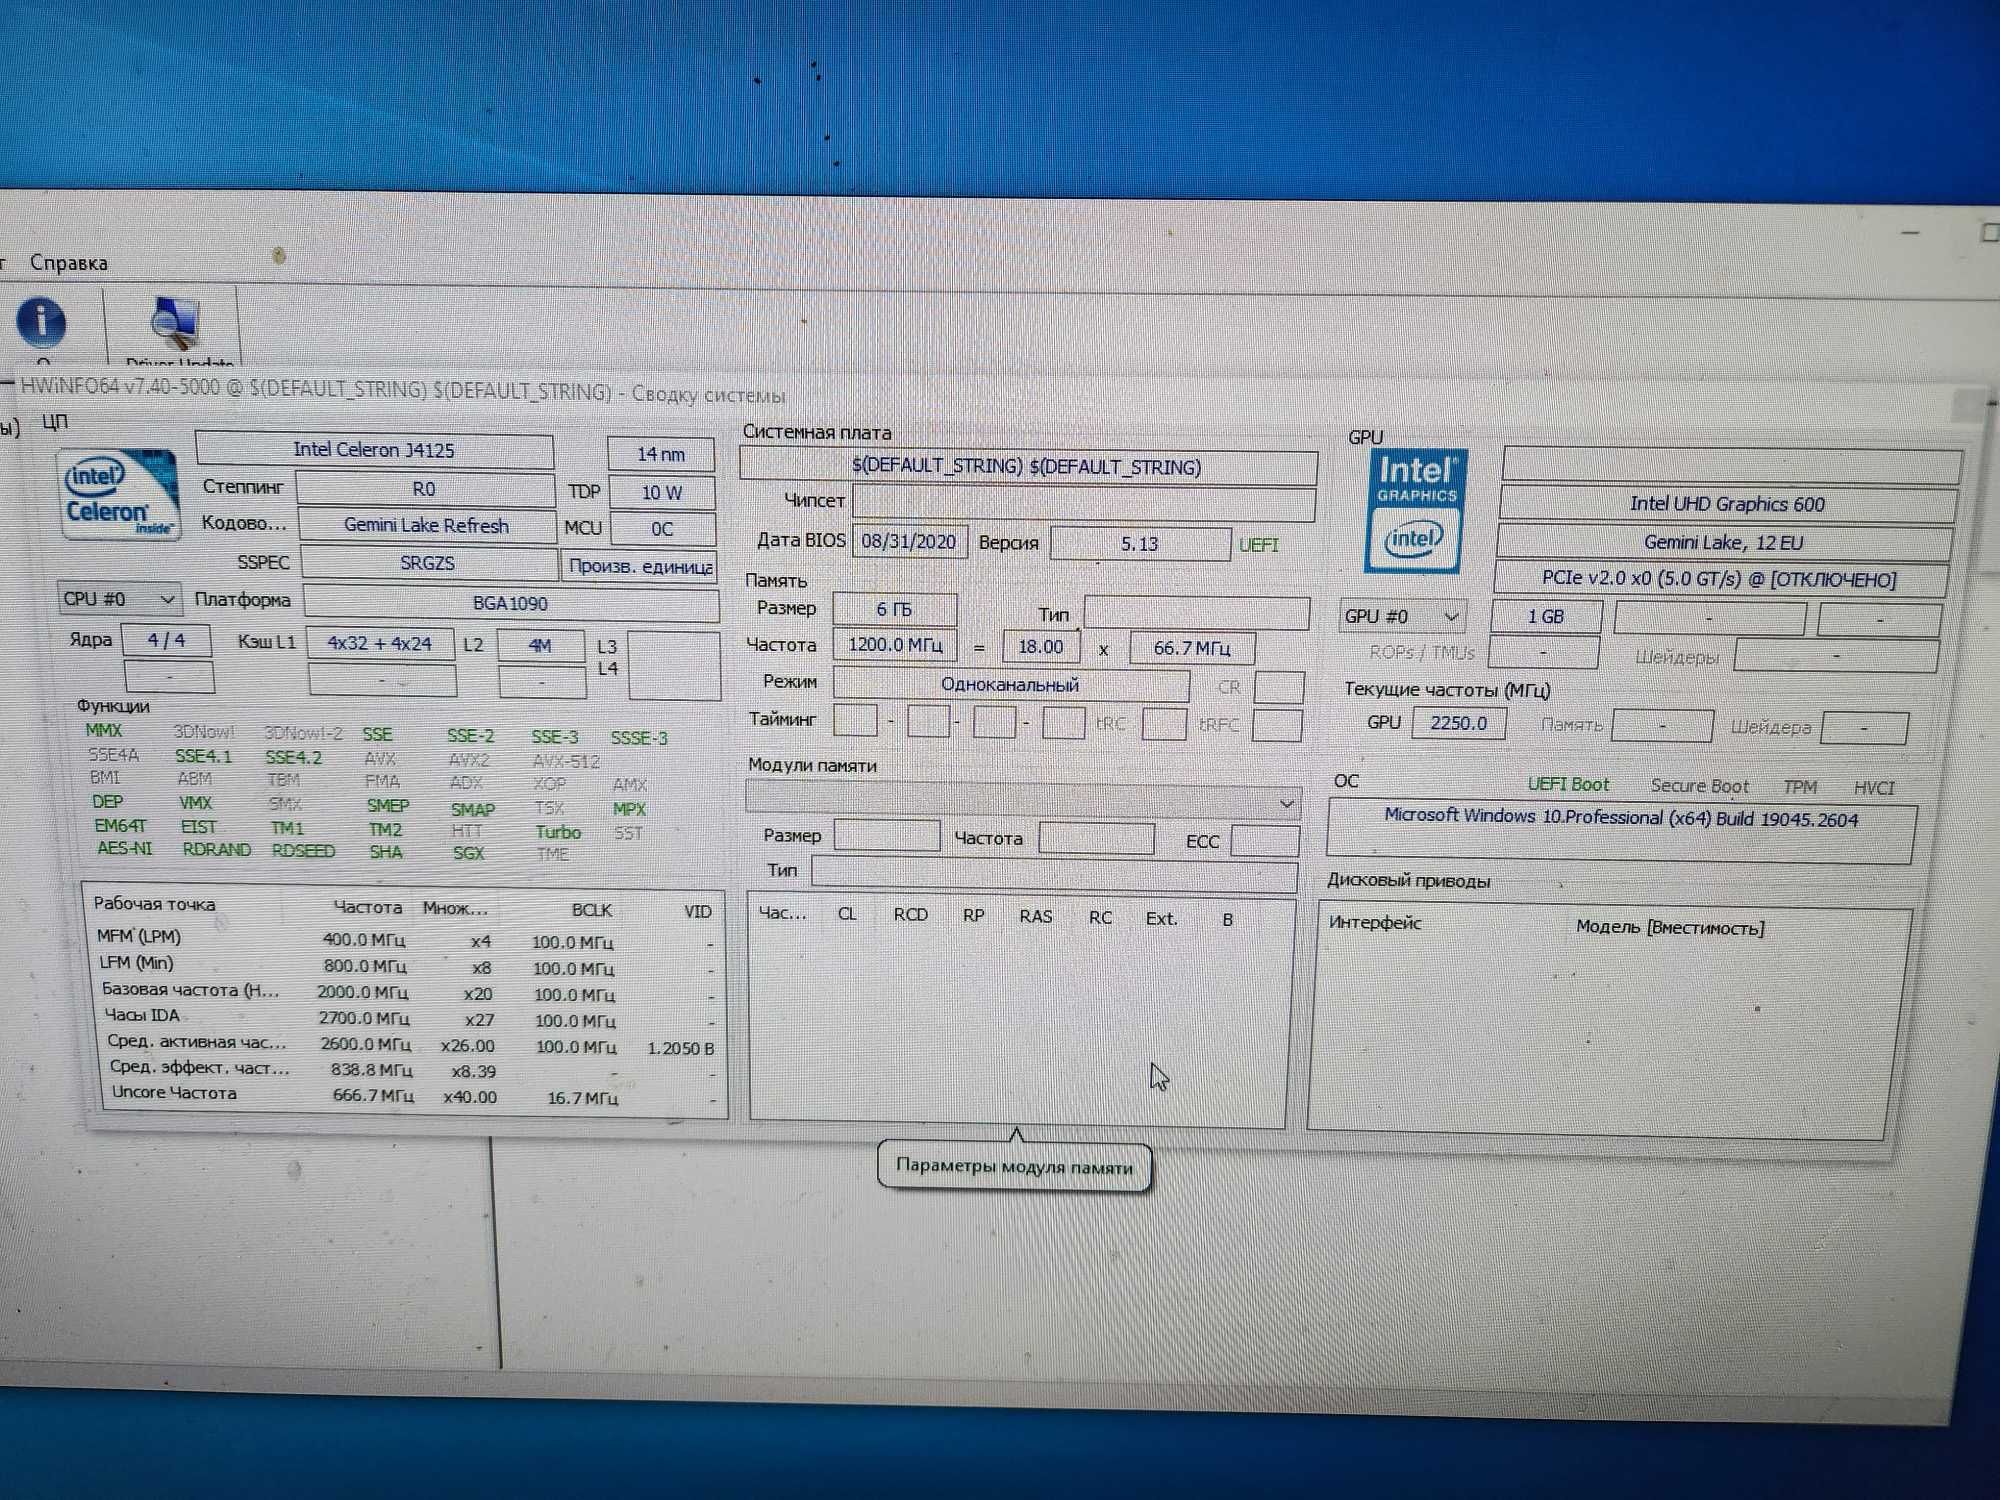
Task: Click the 14 nm technology field
Action: (x=661, y=454)
